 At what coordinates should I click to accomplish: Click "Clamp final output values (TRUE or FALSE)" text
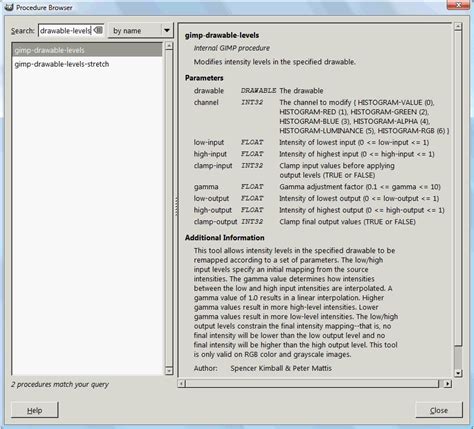(347, 222)
